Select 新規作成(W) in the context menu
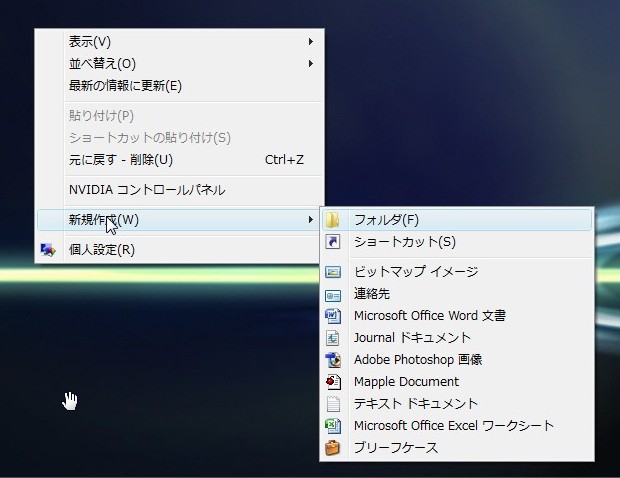Viewport: 620px width, 478px height. coord(180,220)
